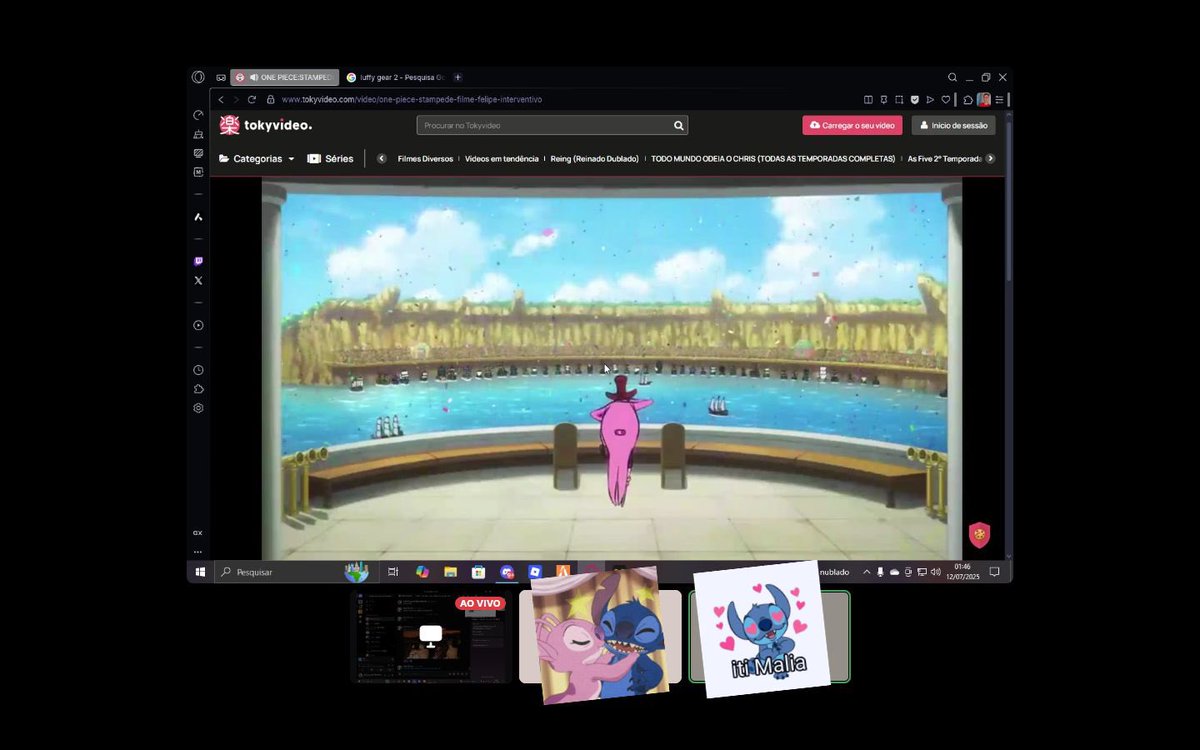Open History clock icon in sidebar
Viewport: 1200px width, 750px height.
tap(198, 370)
